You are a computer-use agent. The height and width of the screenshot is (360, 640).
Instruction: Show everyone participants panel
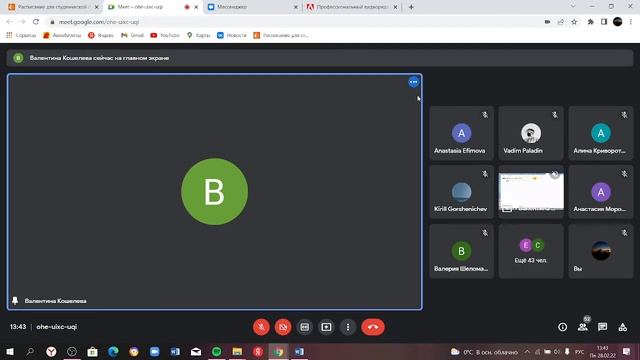point(582,327)
